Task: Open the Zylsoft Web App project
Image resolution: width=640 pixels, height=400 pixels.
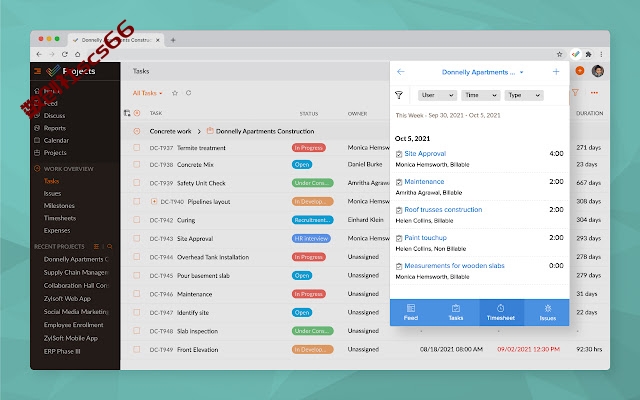Action: pyautogui.click(x=67, y=298)
